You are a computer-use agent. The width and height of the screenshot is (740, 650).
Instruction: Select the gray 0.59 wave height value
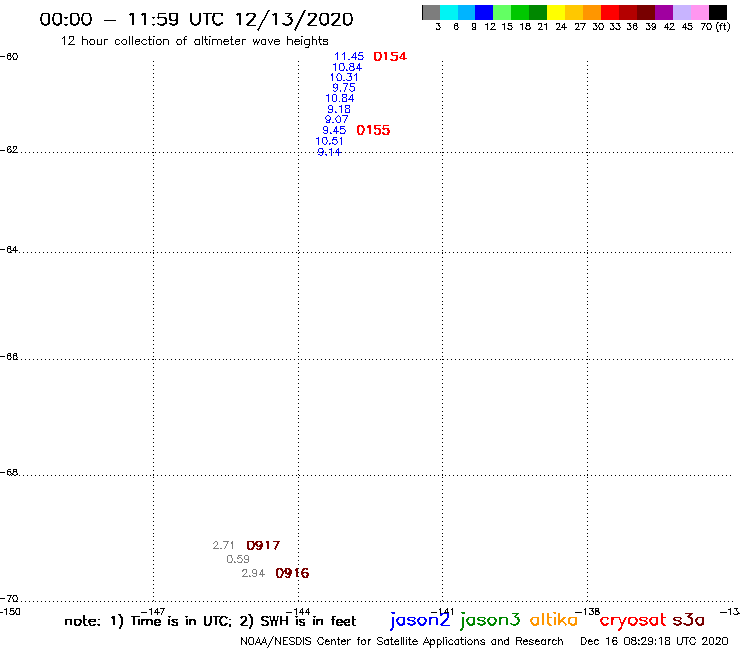coord(238,559)
